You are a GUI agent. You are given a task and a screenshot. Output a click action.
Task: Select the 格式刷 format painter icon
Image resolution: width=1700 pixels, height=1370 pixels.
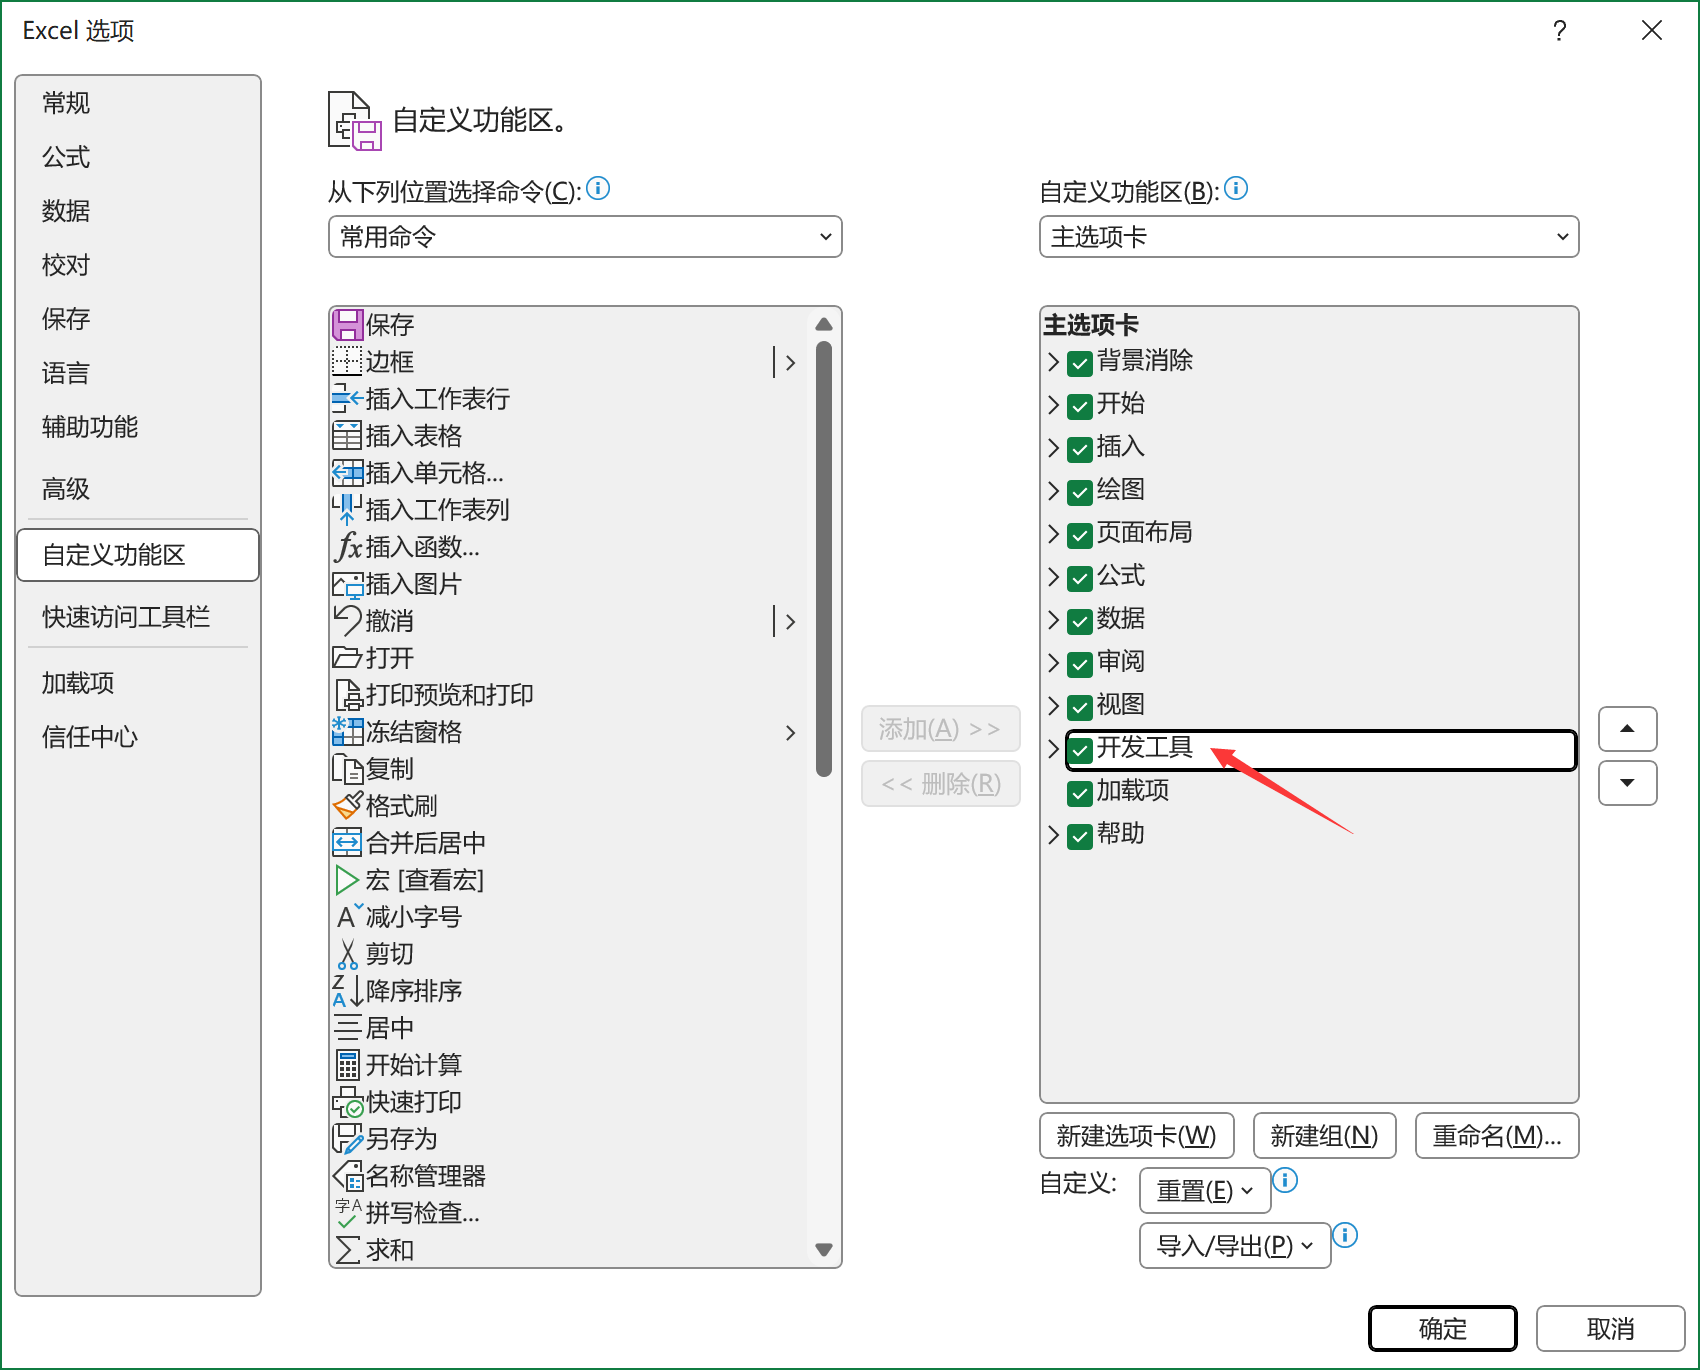point(347,806)
